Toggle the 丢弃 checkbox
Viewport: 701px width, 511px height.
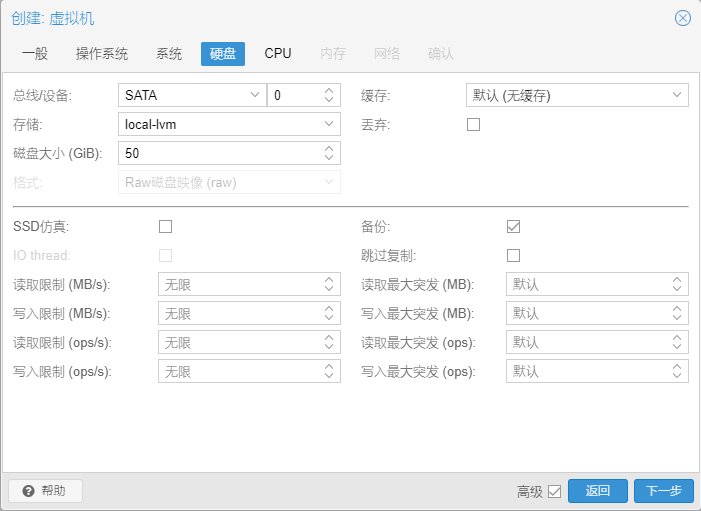click(473, 124)
